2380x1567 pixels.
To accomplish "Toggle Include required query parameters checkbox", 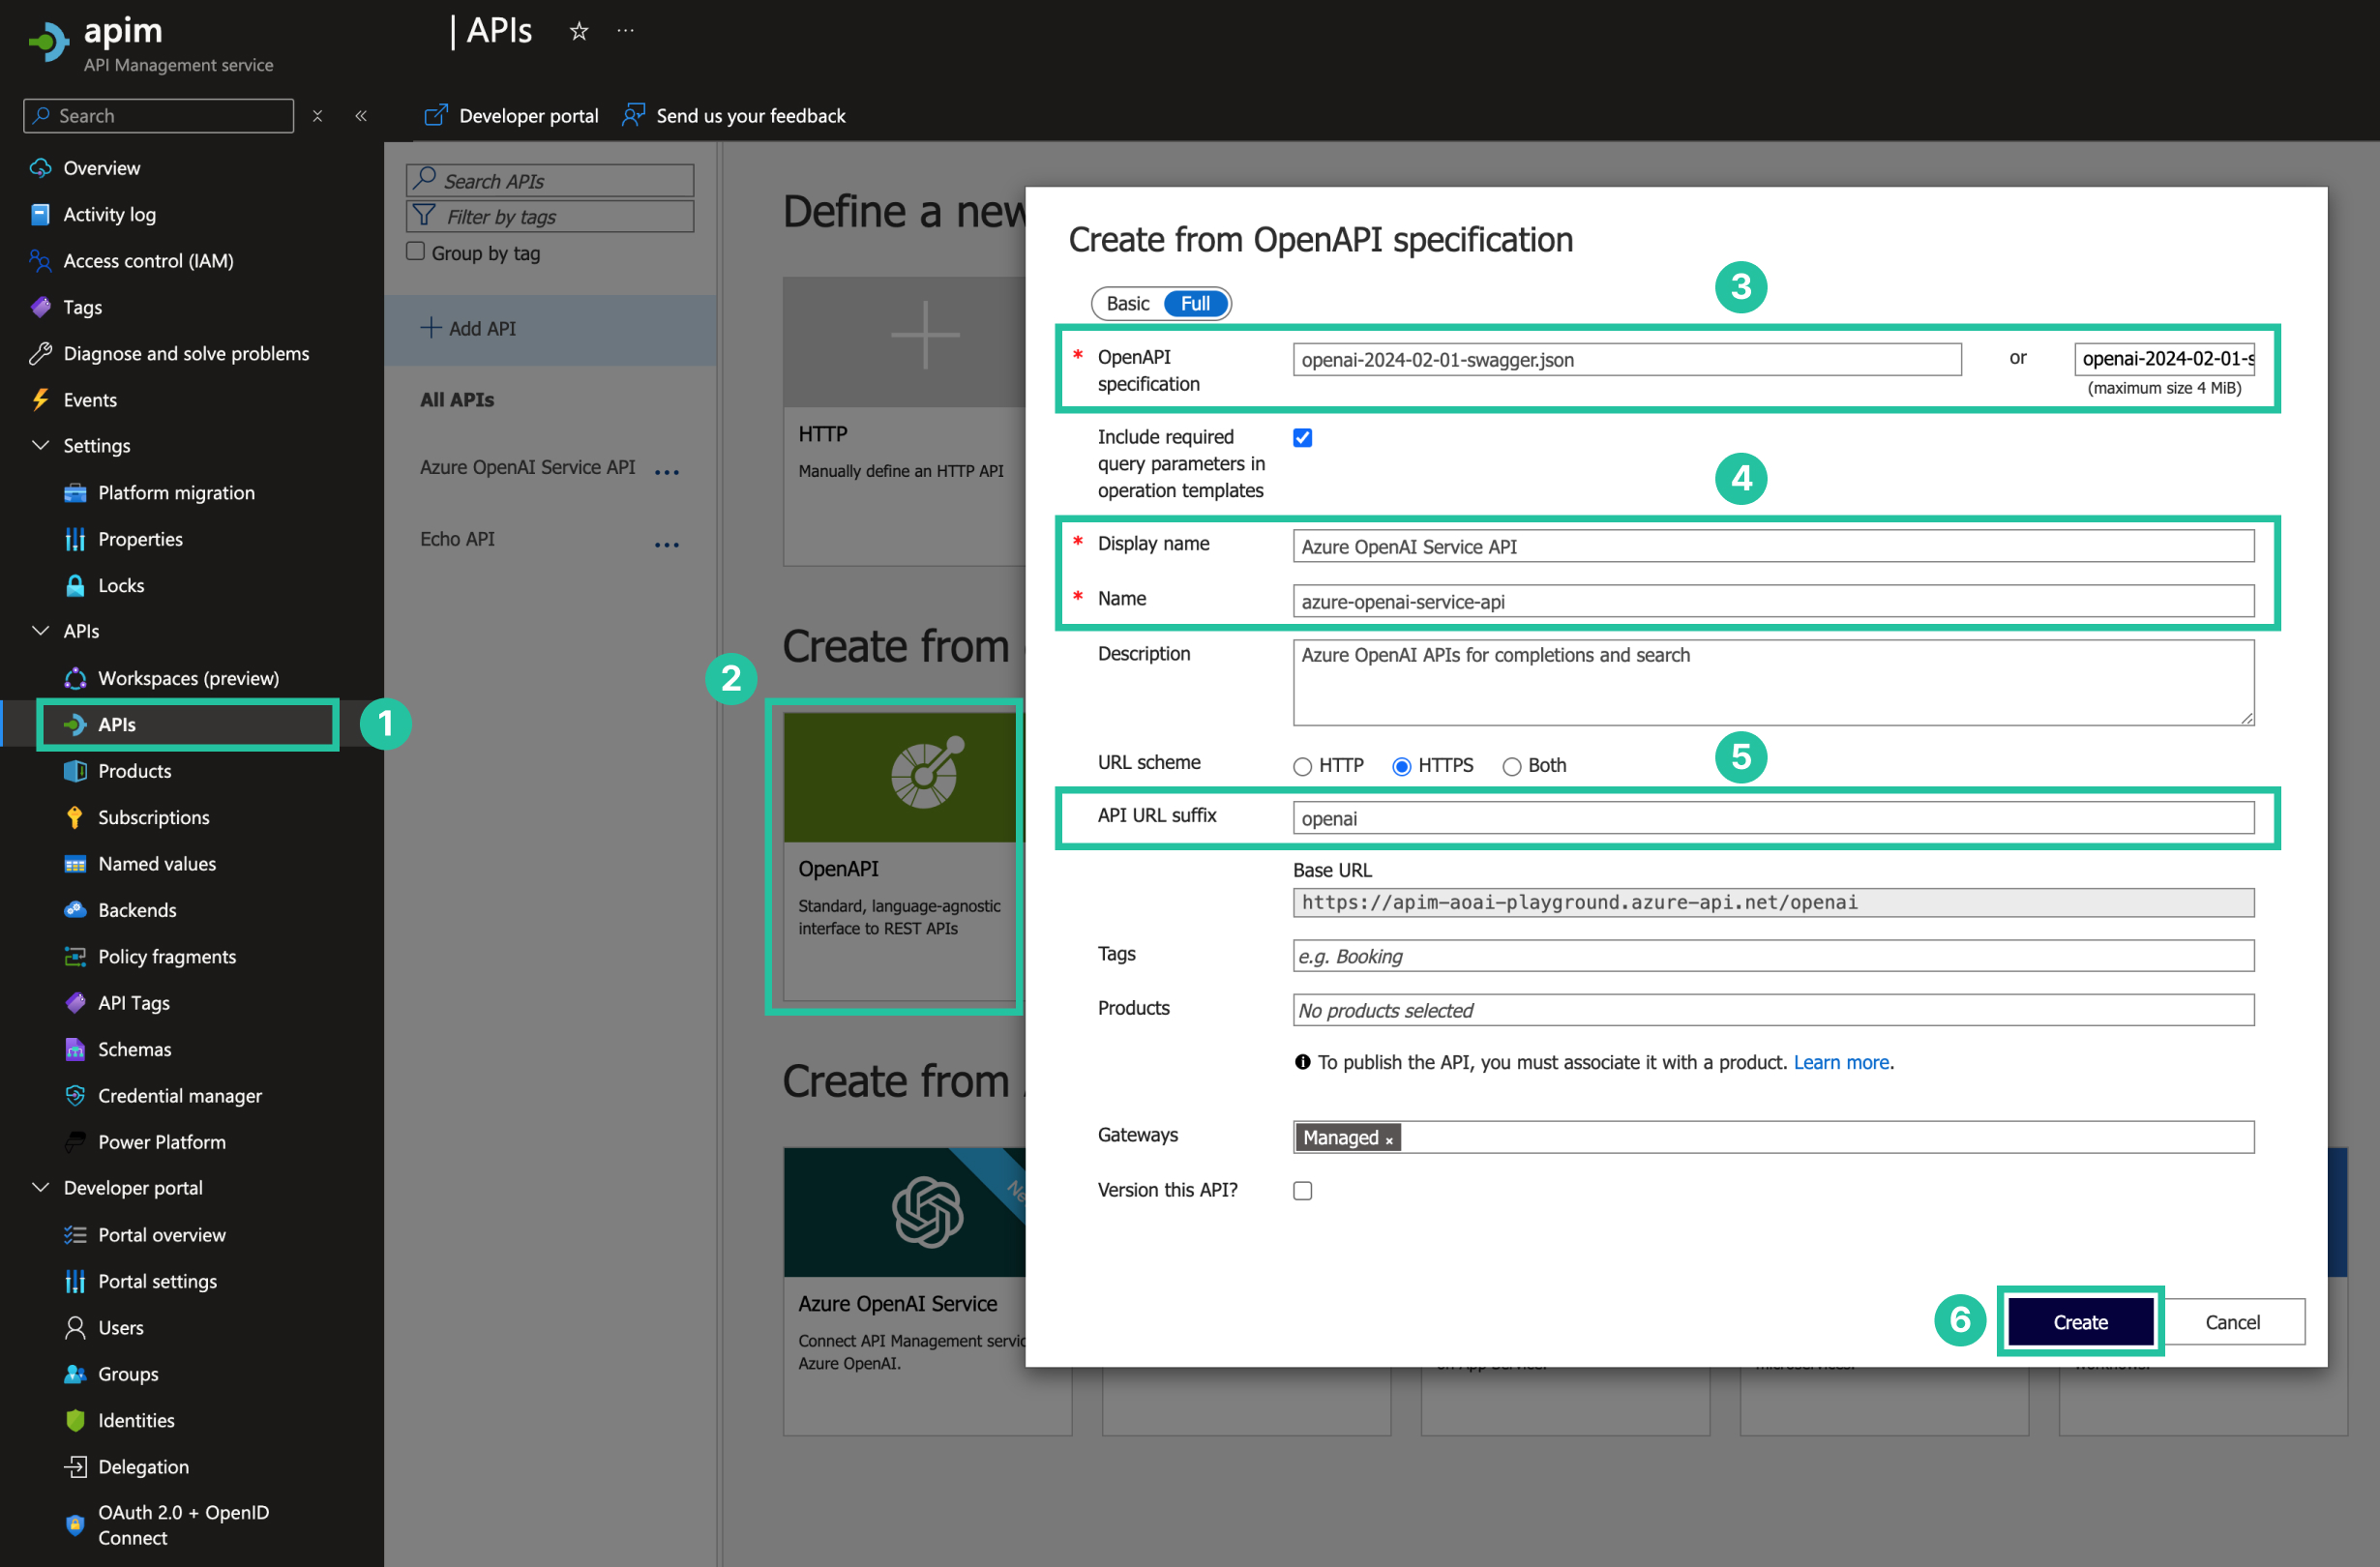I will point(1302,438).
